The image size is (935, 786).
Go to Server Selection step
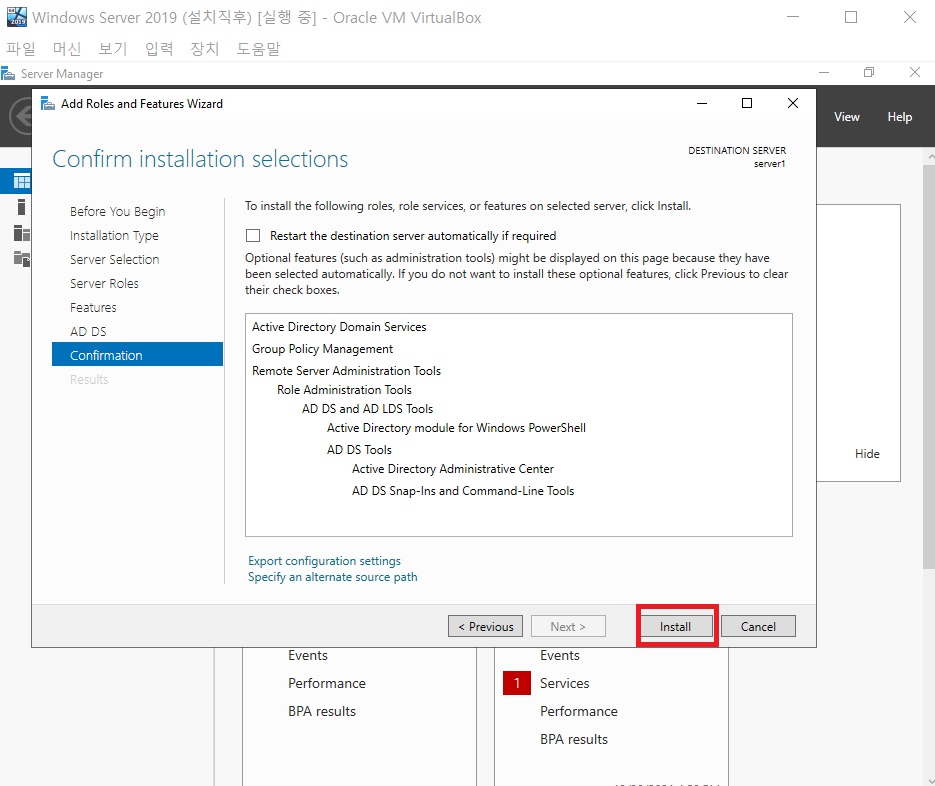(x=114, y=259)
